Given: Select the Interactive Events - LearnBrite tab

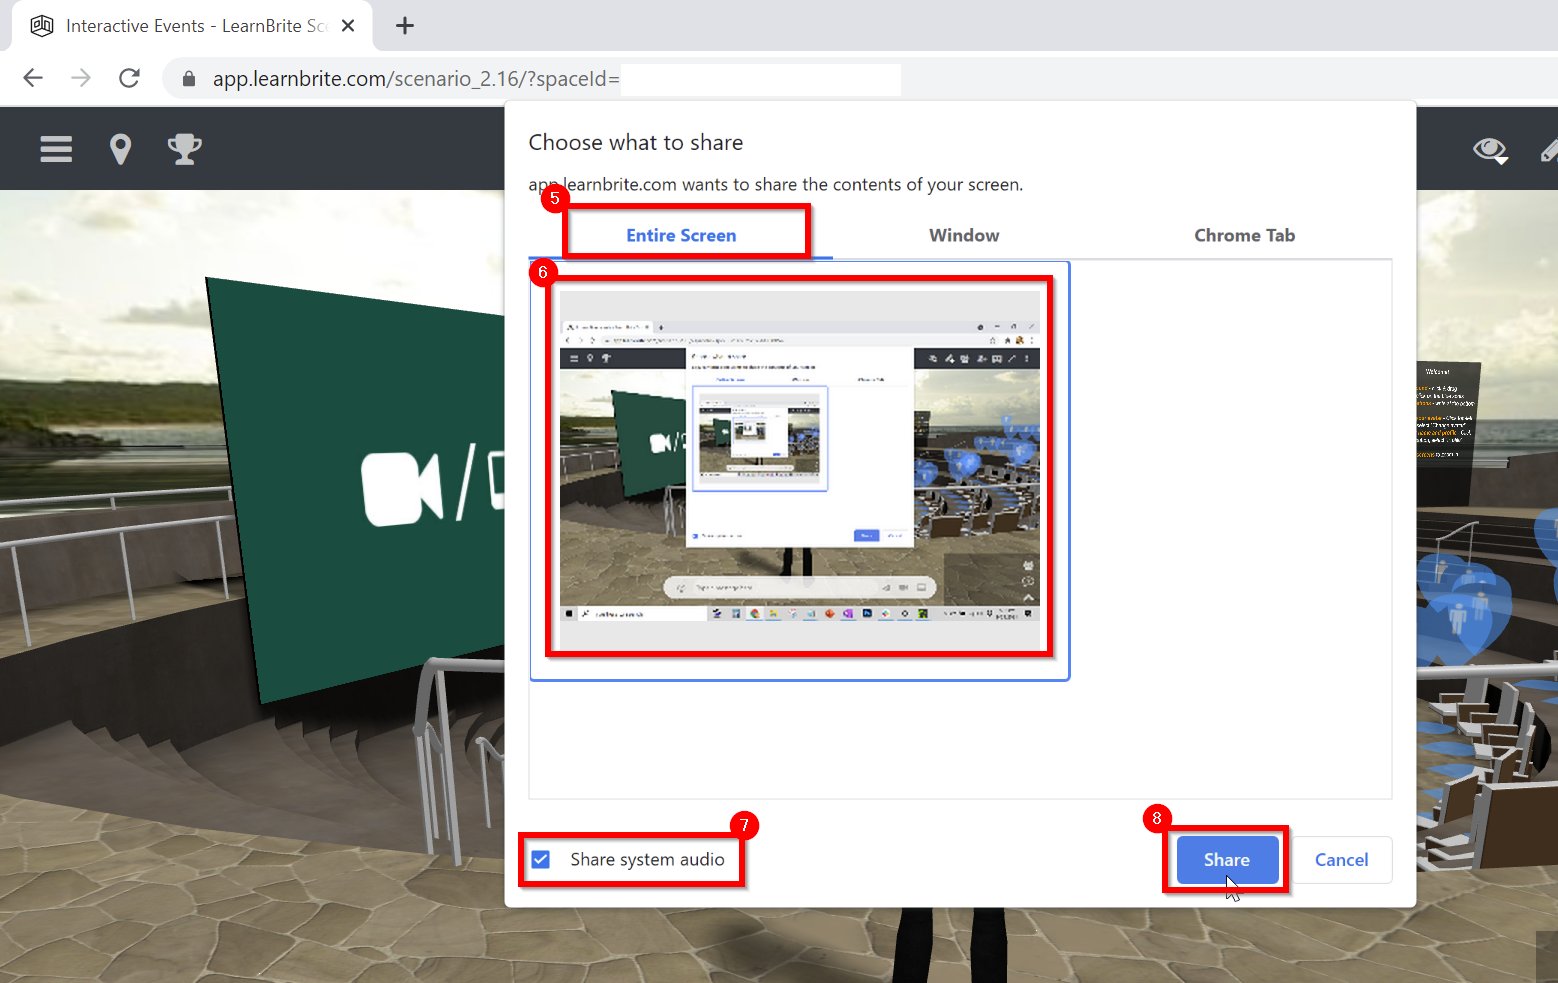Looking at the screenshot, I should tap(192, 26).
